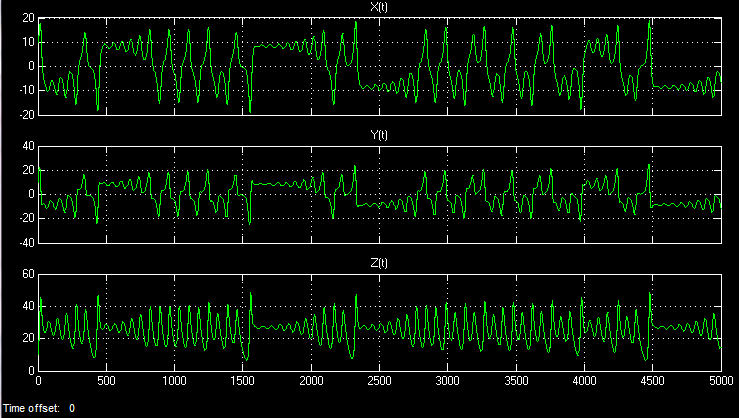Viewport: 739px width, 418px height.
Task: Select the Z(t) signal plot axes
Action: [380, 322]
